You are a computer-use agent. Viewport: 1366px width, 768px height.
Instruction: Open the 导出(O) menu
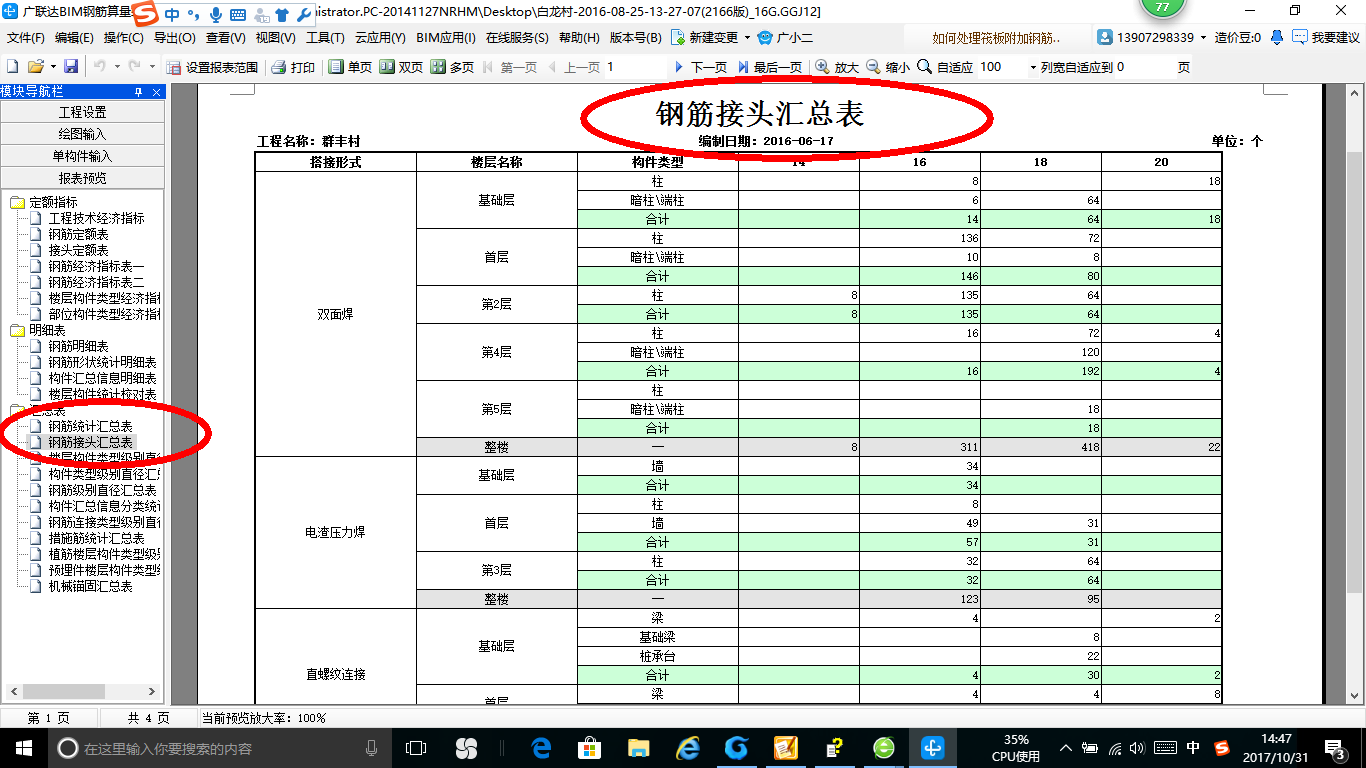175,37
